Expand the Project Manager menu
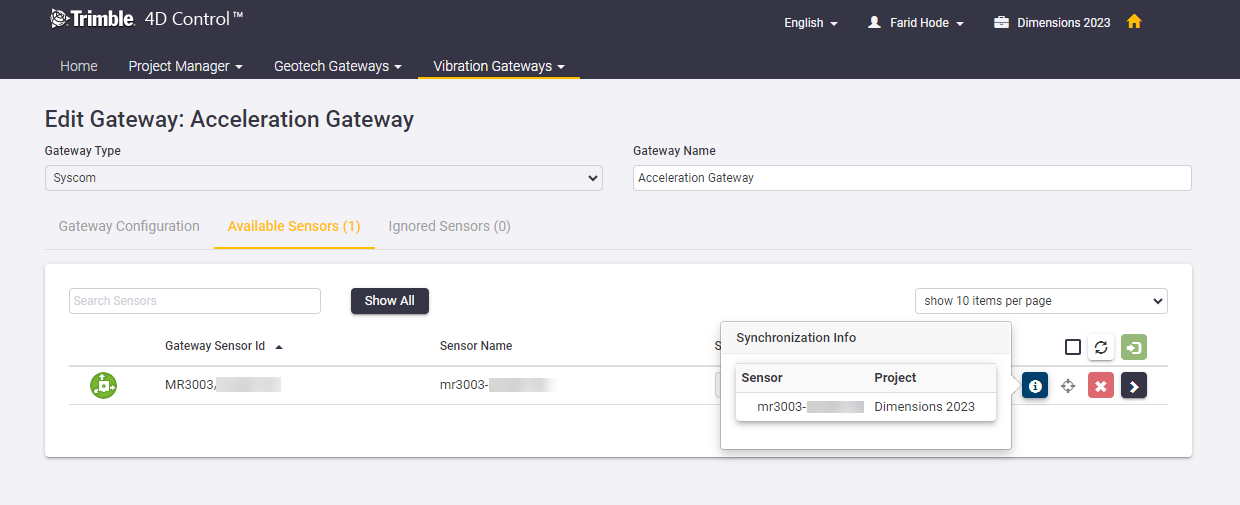This screenshot has width=1240, height=505. tap(186, 66)
